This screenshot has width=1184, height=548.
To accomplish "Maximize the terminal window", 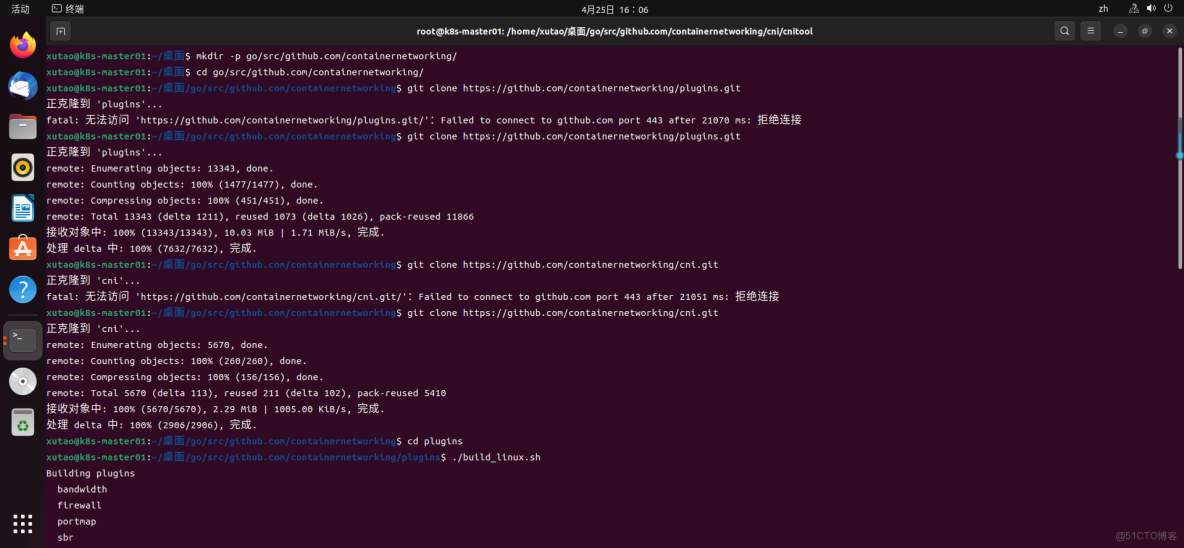I will tap(1145, 31).
